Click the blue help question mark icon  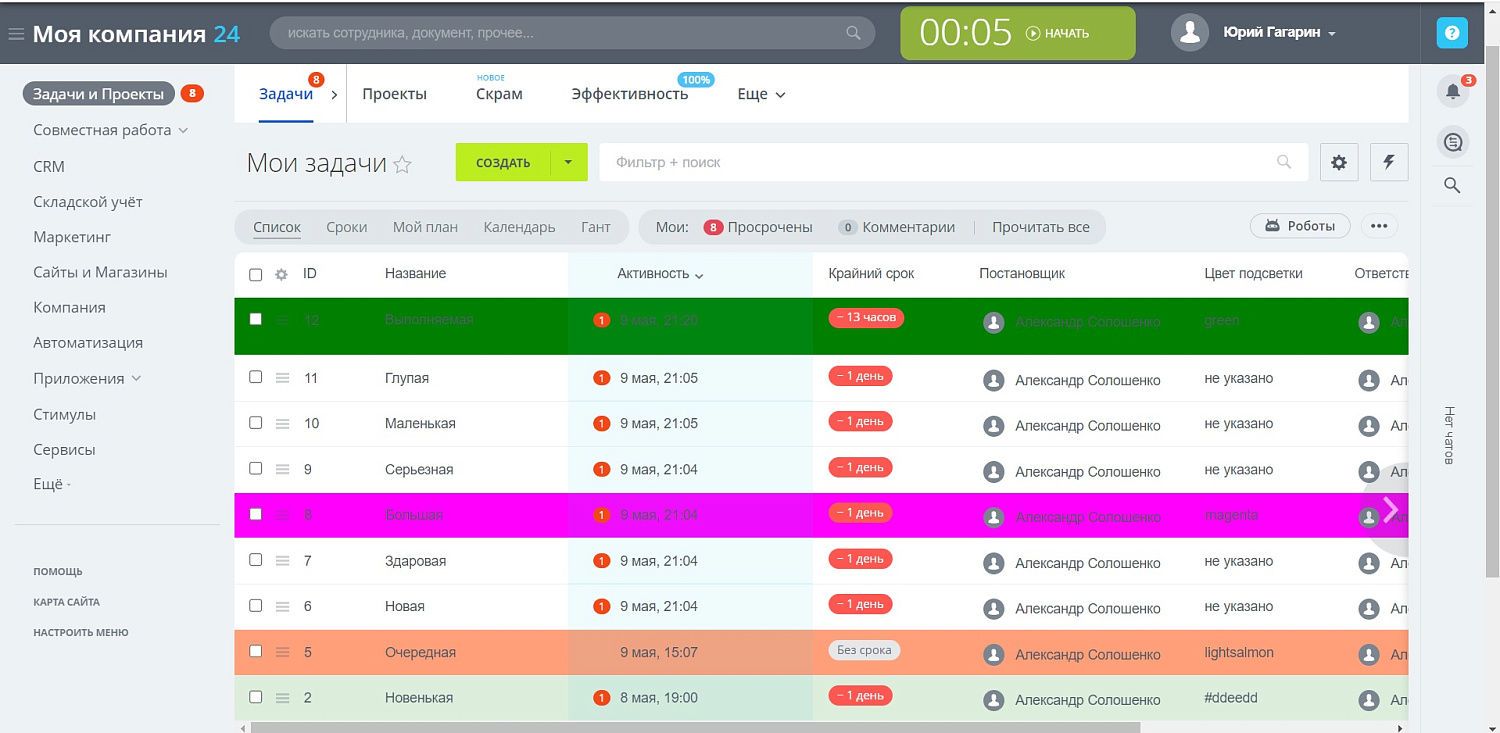click(x=1452, y=33)
